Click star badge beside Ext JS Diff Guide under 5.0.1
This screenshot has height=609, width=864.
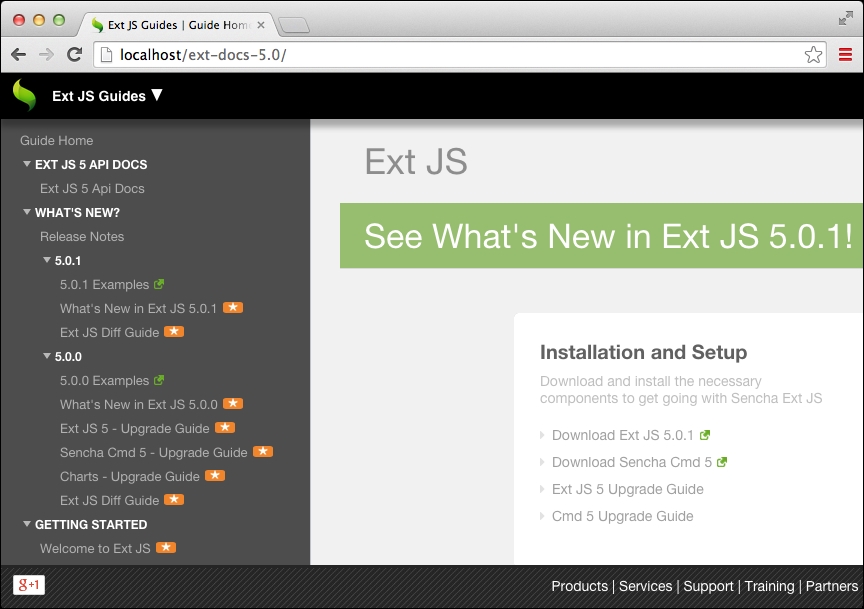(x=174, y=331)
